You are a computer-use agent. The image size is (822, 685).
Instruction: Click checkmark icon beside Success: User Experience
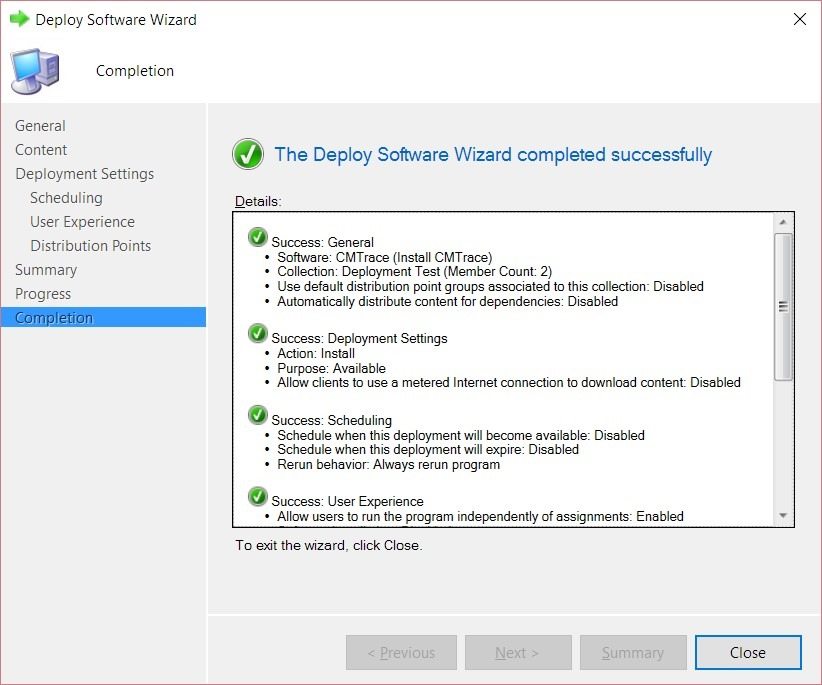257,496
